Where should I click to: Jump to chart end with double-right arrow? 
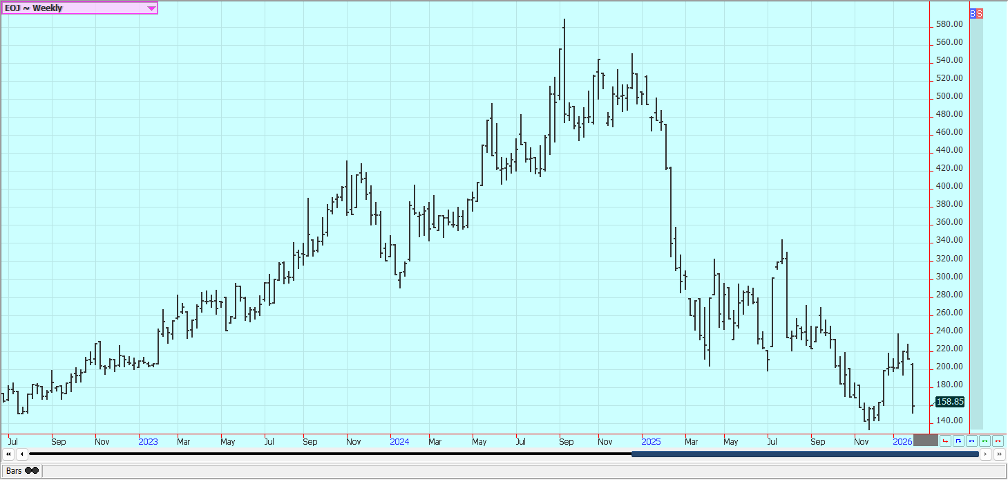click(998, 455)
